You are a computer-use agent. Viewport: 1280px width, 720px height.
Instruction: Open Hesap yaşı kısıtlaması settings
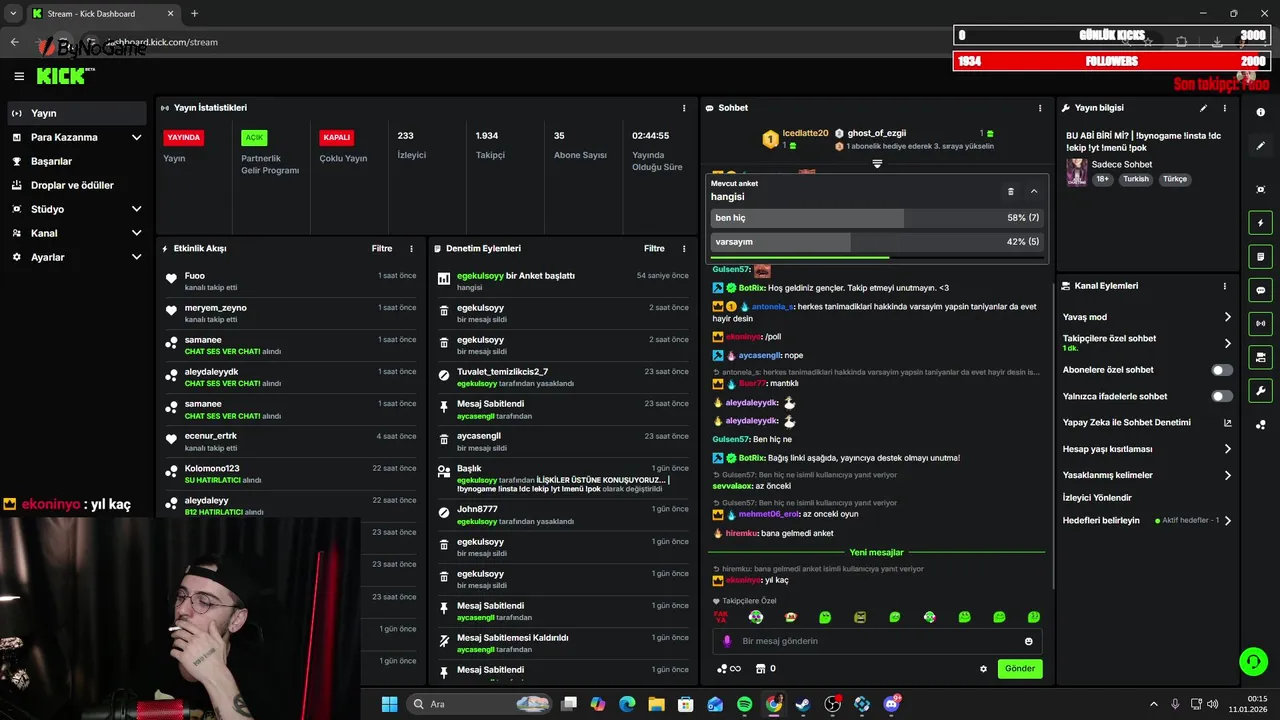[1147, 449]
